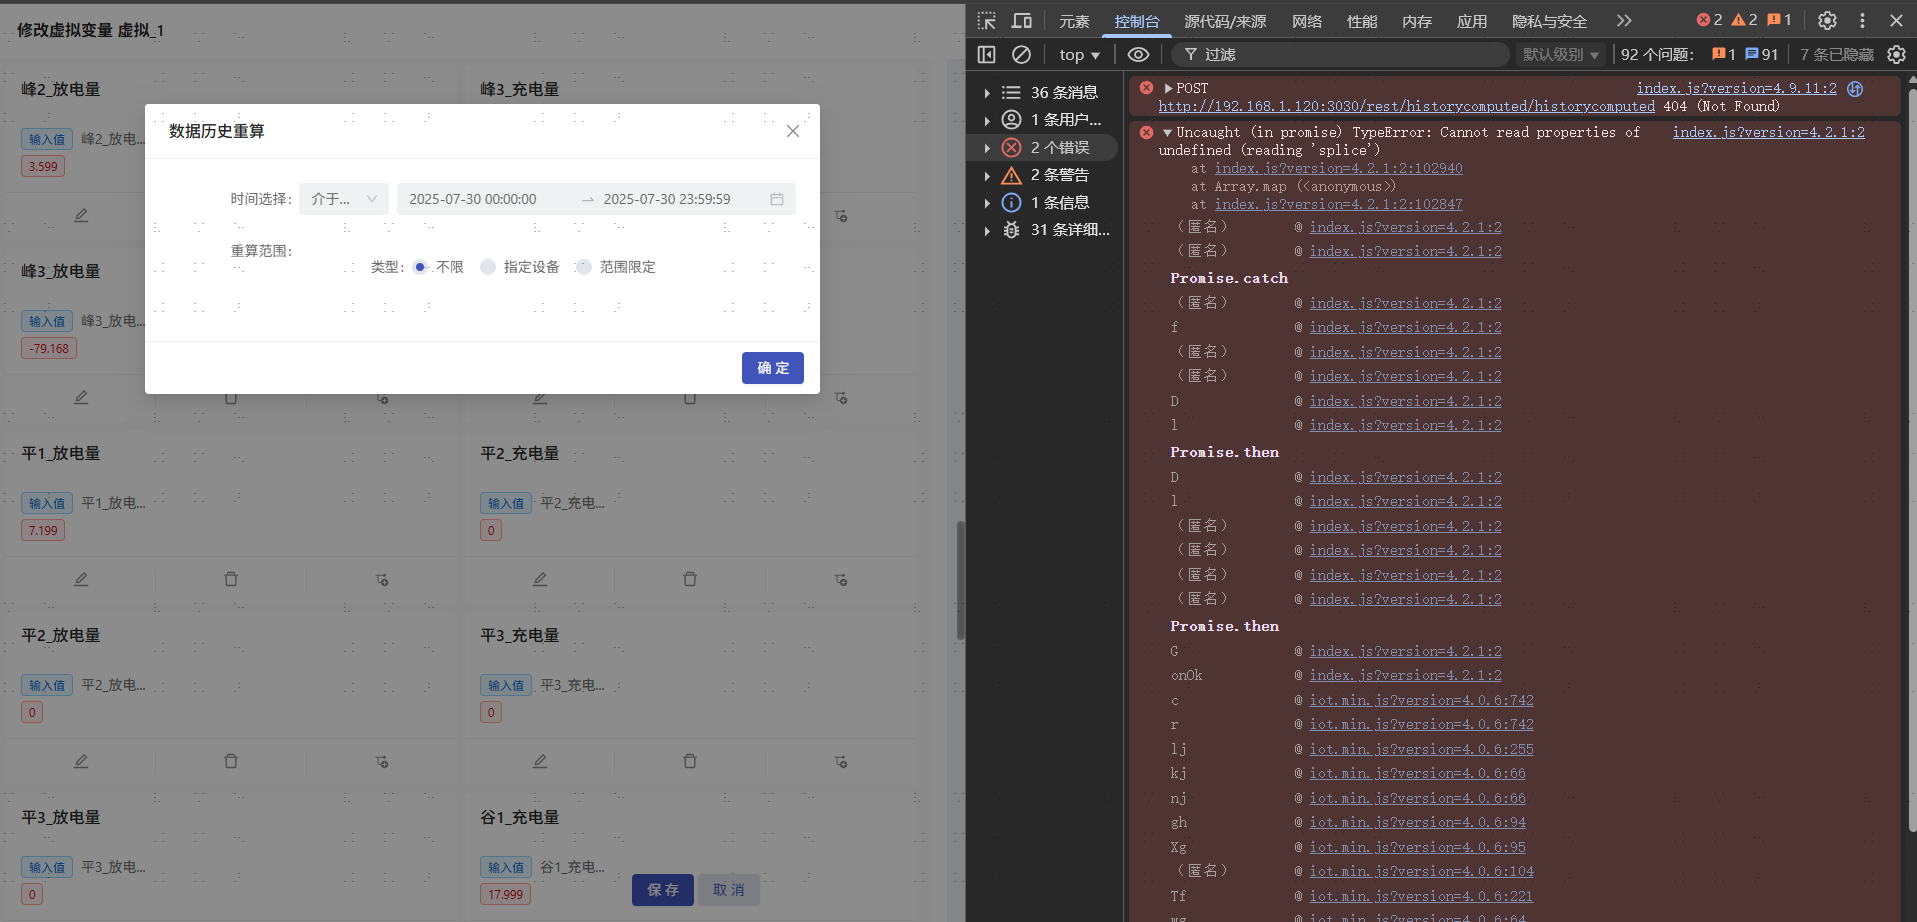This screenshot has height=922, width=1917.
Task: Click the 取消 button
Action: pos(729,890)
